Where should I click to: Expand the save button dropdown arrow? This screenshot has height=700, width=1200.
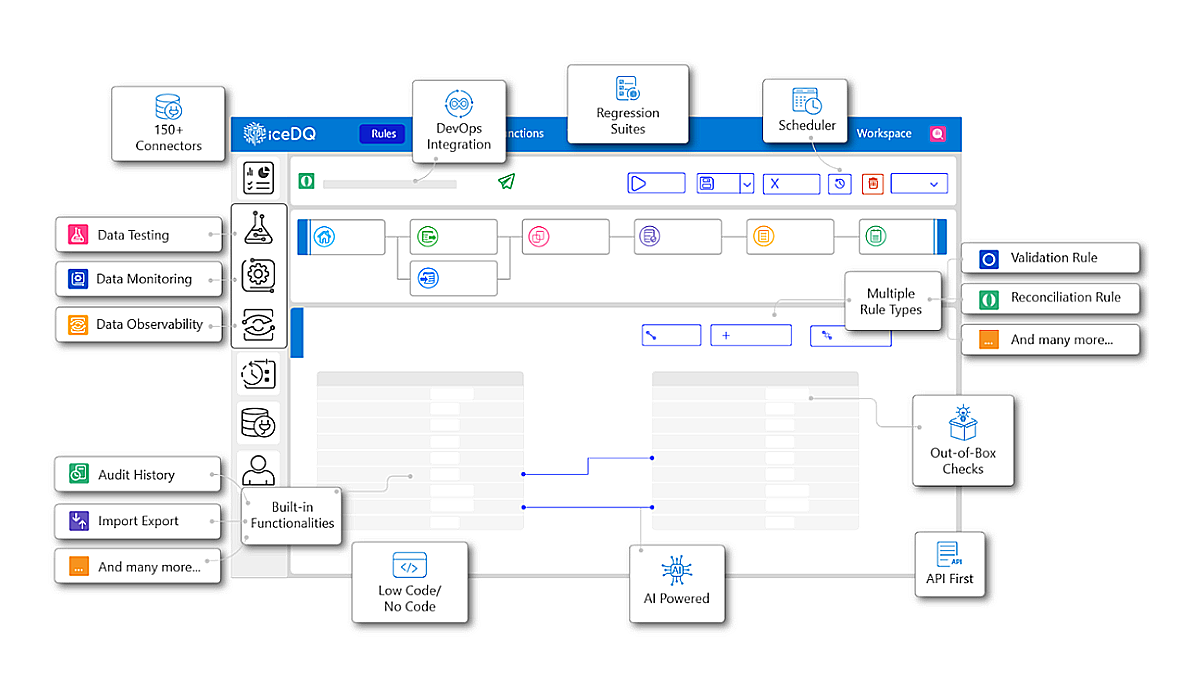[x=746, y=184]
